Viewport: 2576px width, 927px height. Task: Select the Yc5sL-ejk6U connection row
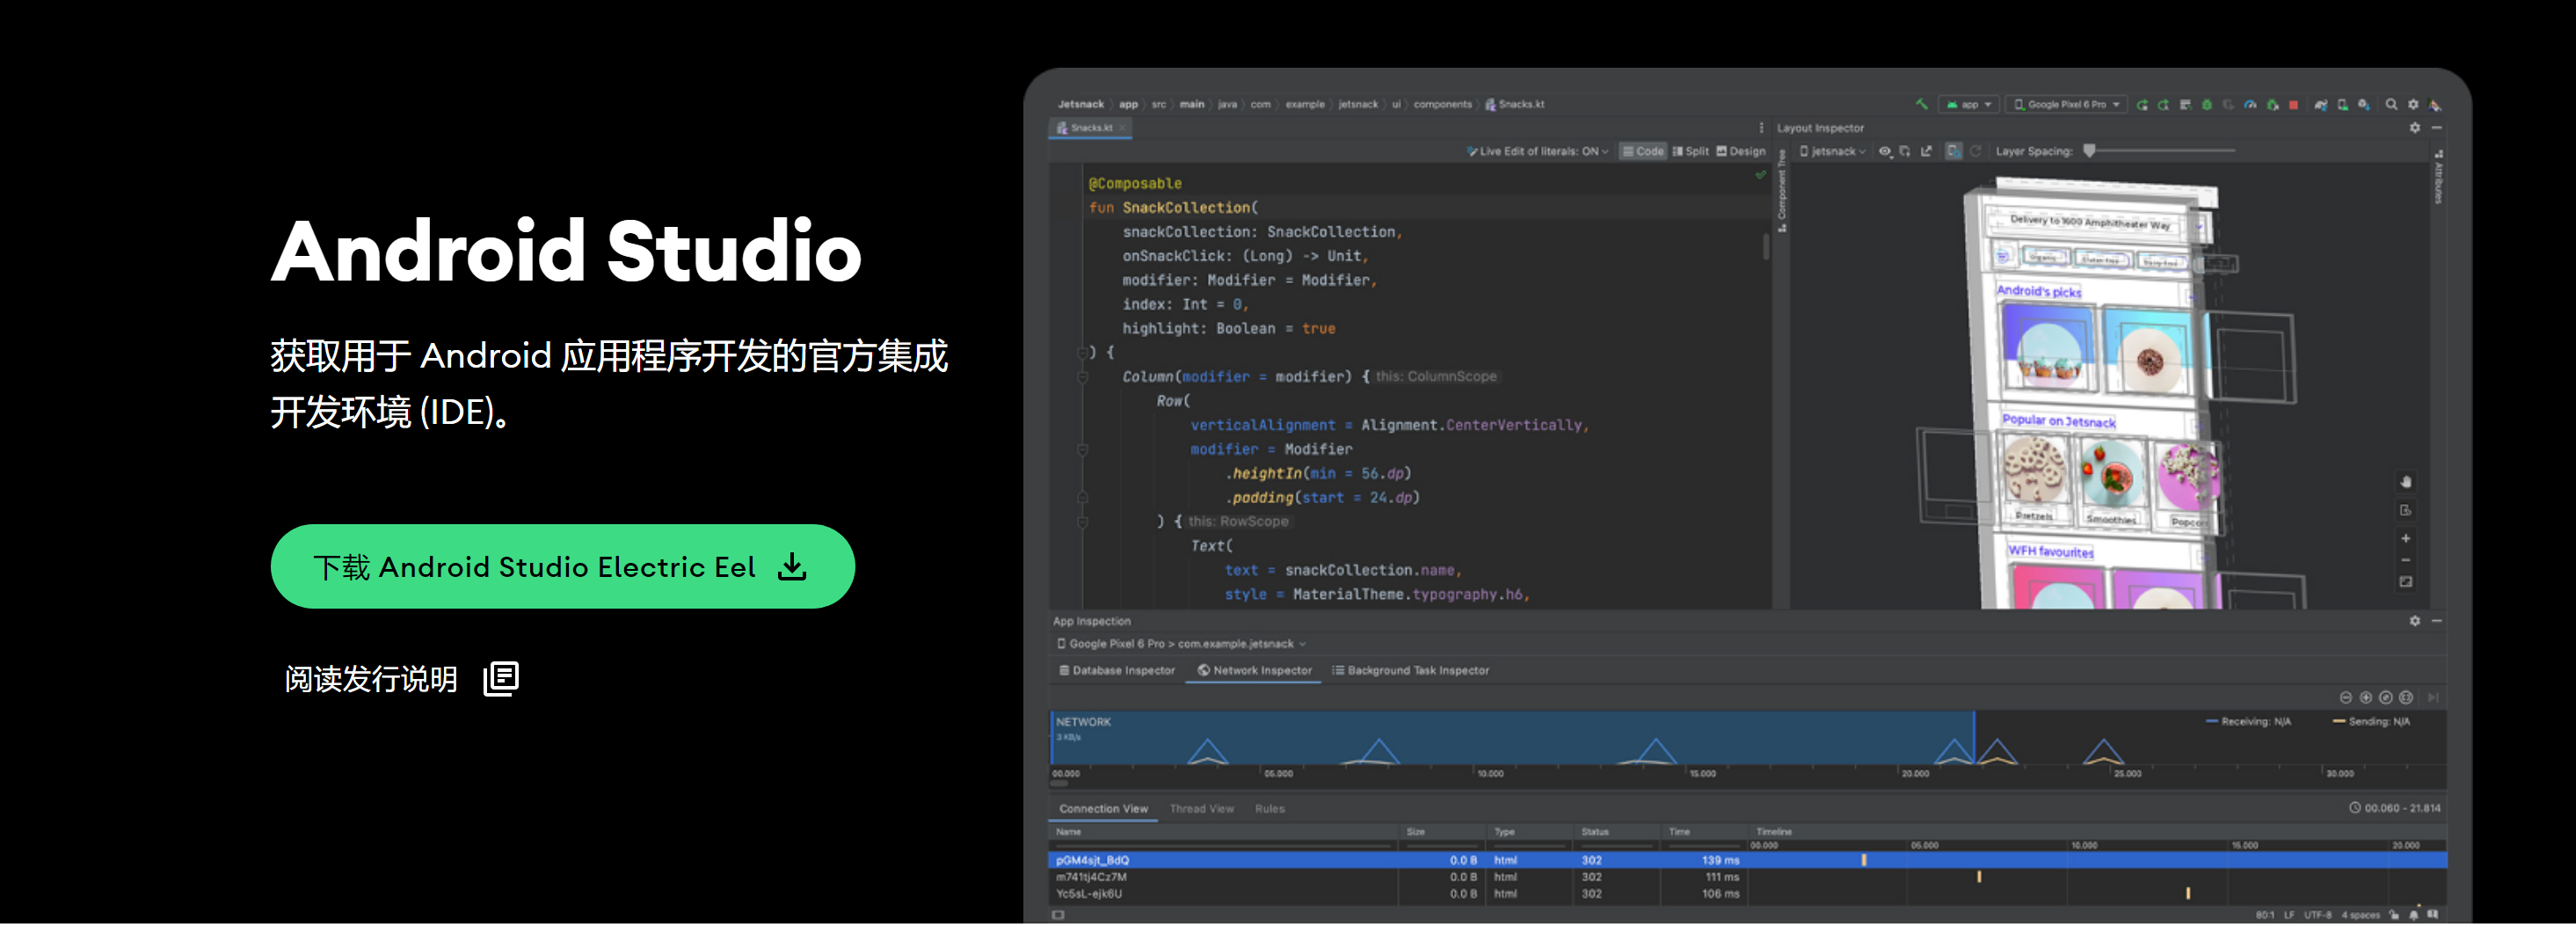(1747, 894)
